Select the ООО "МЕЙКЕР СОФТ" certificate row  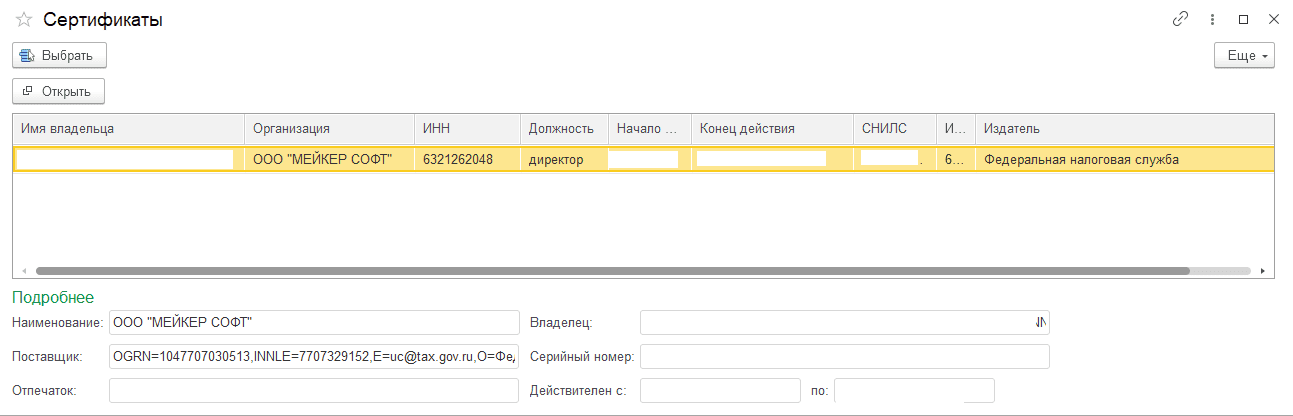pyautogui.click(x=643, y=159)
